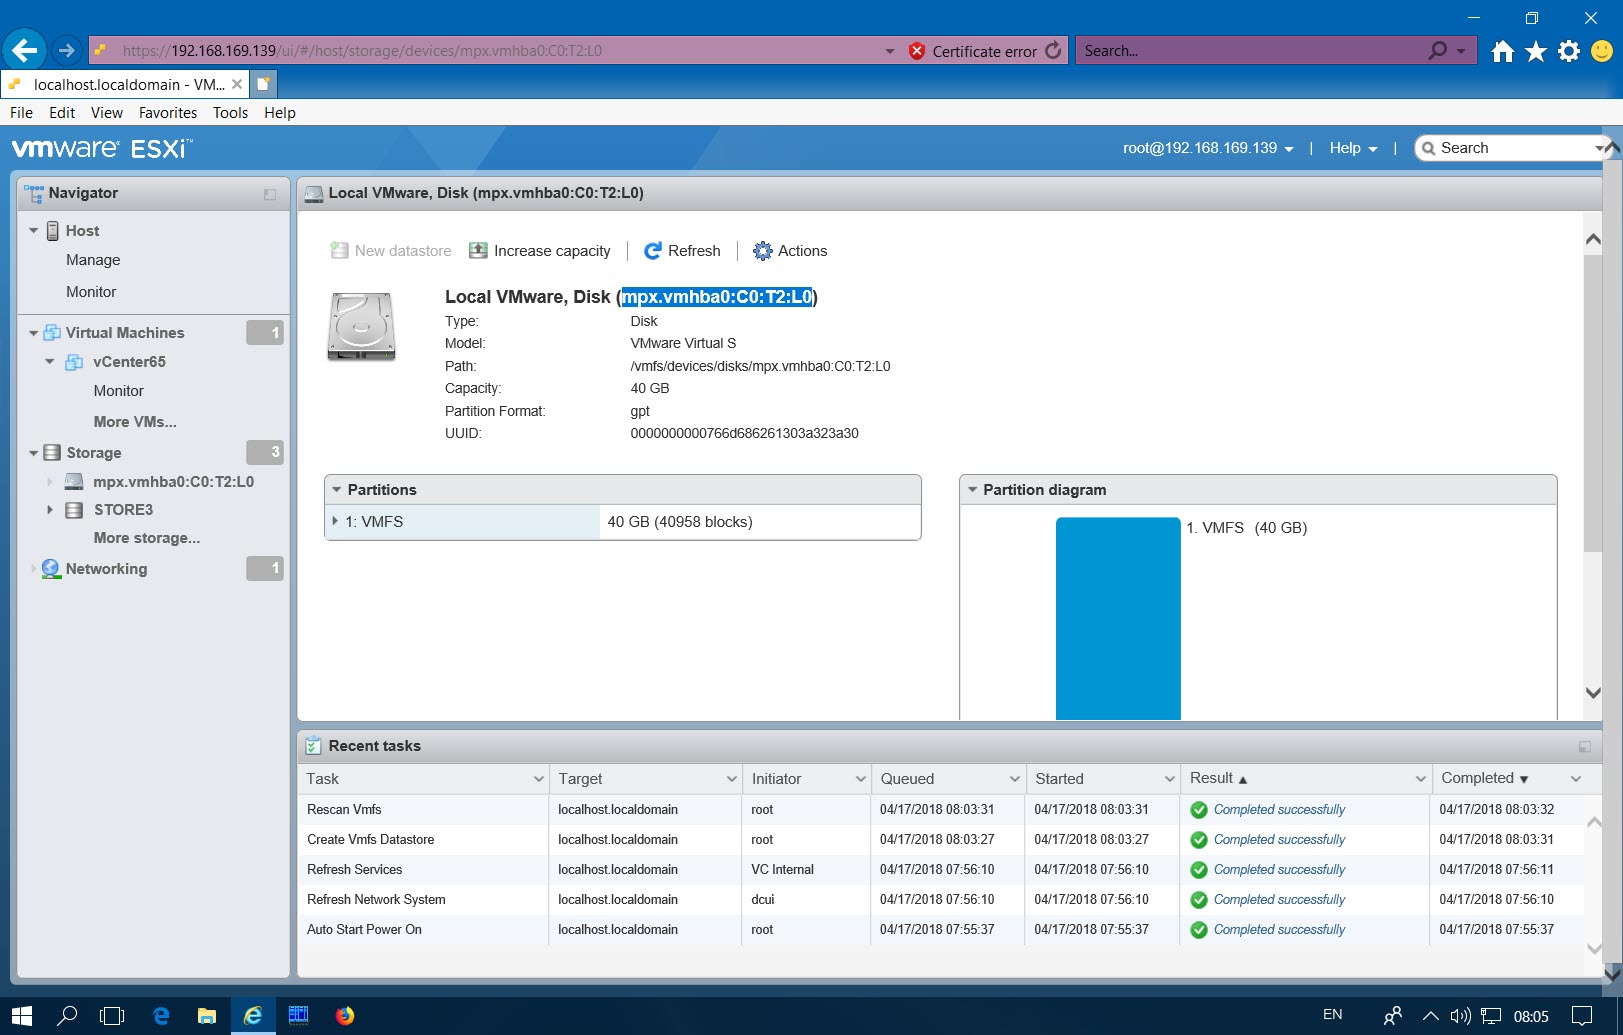The image size is (1623, 1035).
Task: Click the vCenter65 virtual machine icon
Action: tap(74, 362)
